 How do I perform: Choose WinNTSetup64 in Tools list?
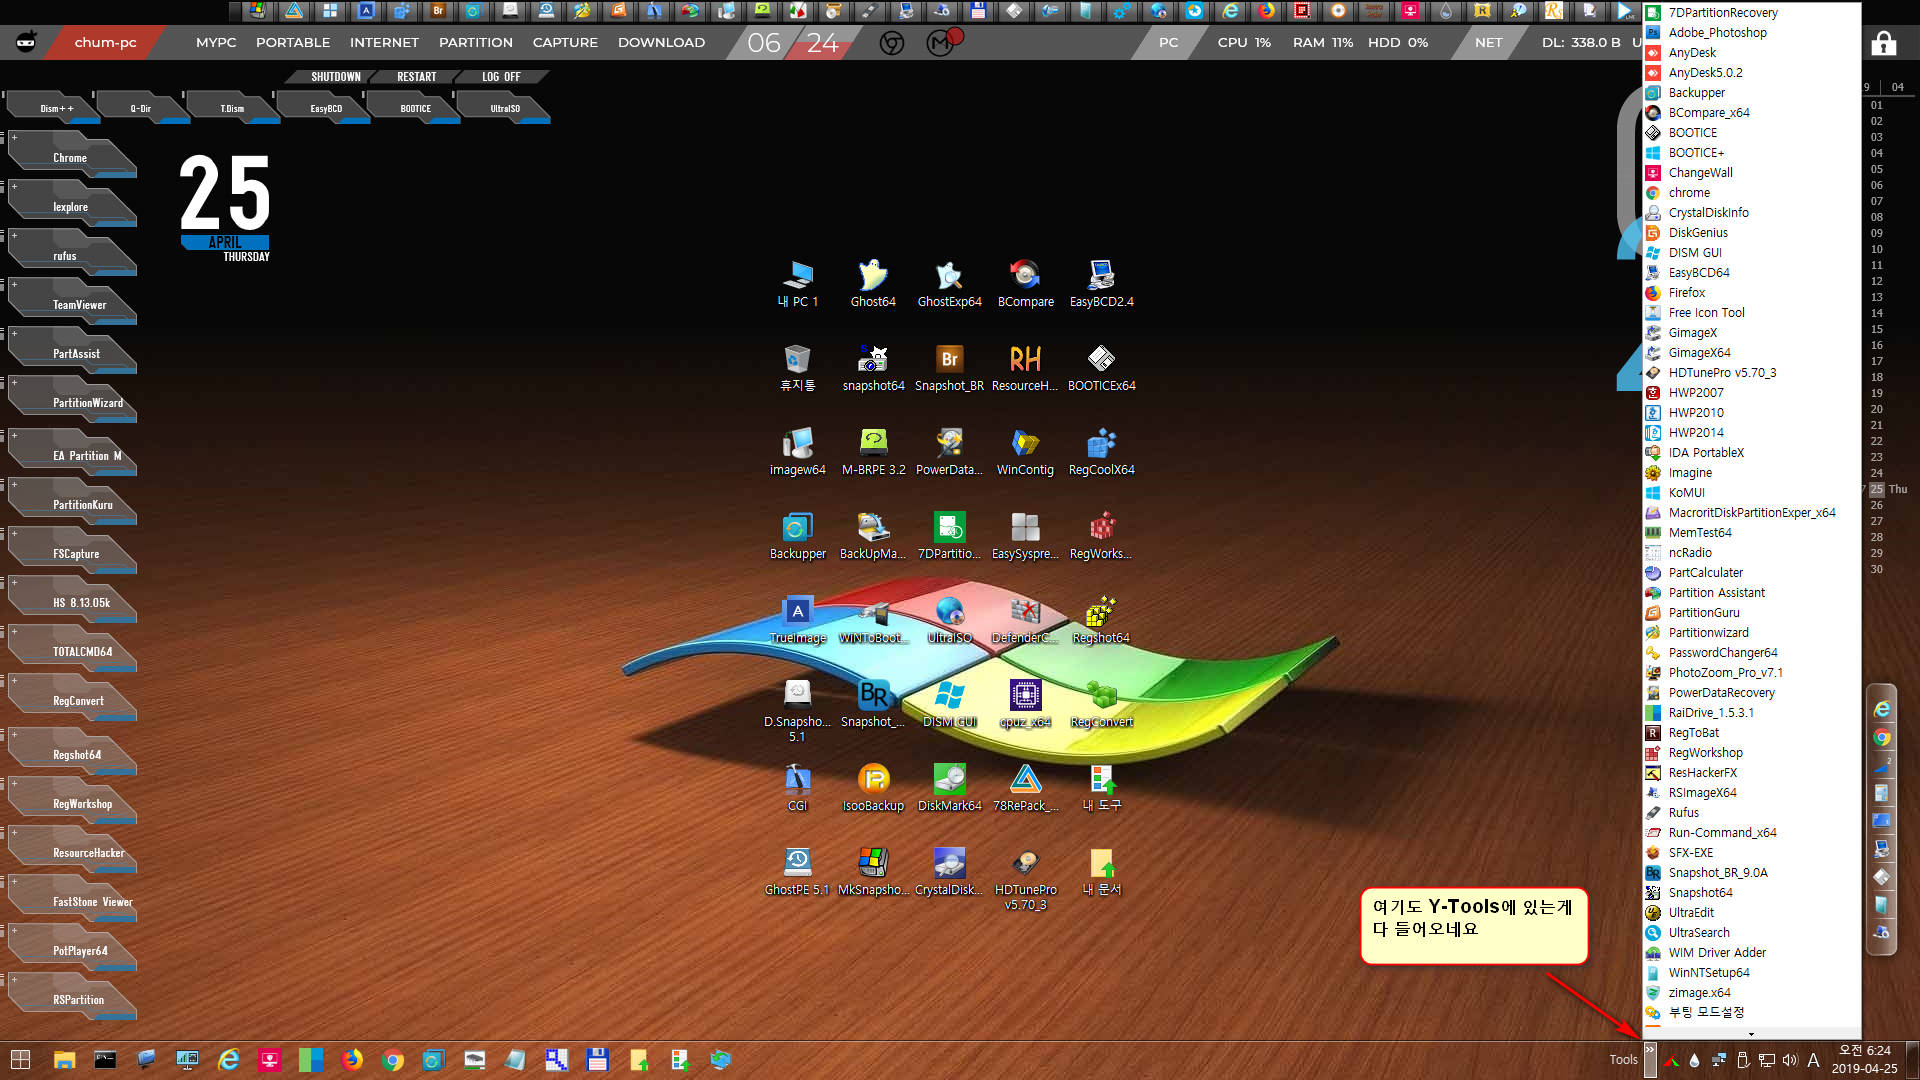[1751, 973]
